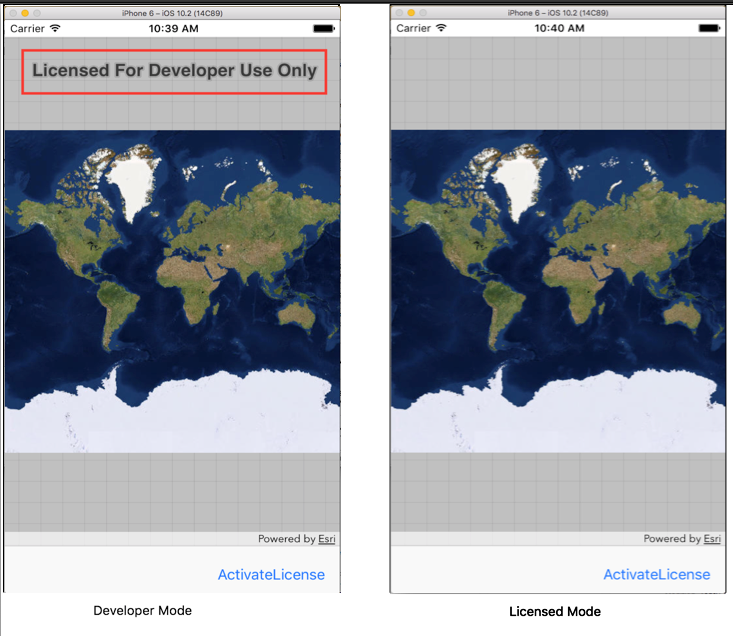Click the Wi-Fi icon in the left simulator
Image resolution: width=733 pixels, height=636 pixels.
click(x=55, y=28)
